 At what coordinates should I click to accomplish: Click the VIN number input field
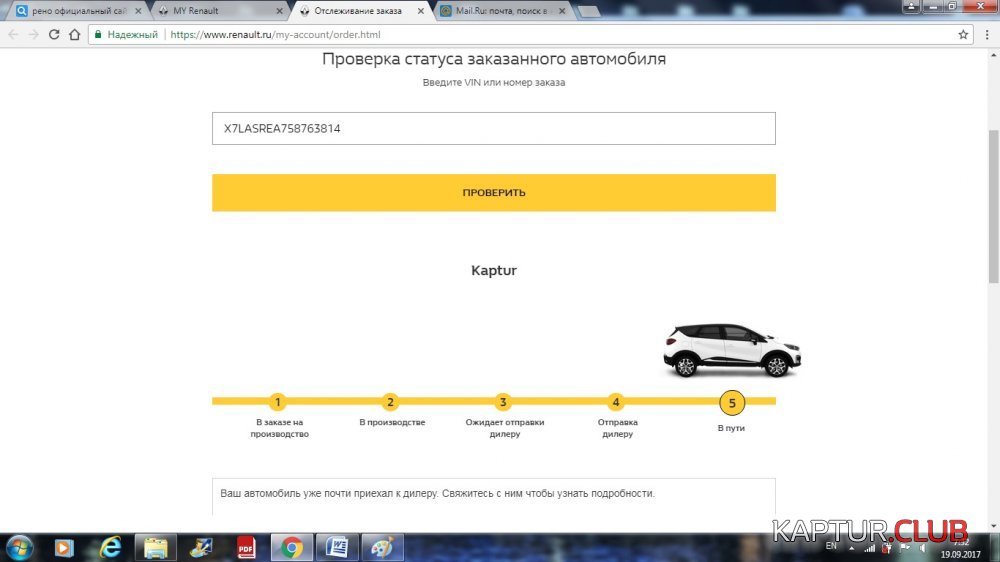tap(493, 129)
